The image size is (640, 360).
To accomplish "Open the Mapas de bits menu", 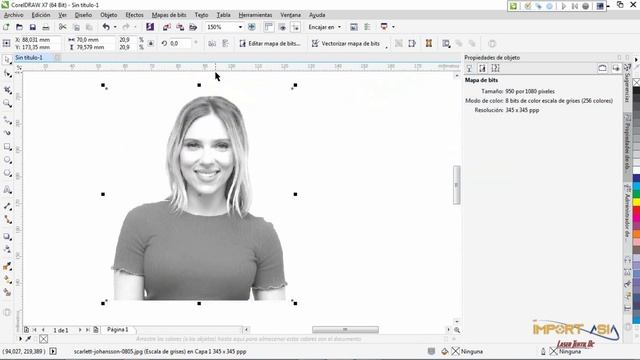I will (169, 15).
